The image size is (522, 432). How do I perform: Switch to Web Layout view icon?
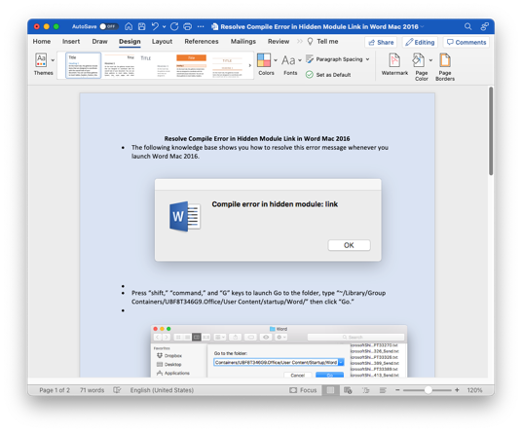click(x=348, y=390)
